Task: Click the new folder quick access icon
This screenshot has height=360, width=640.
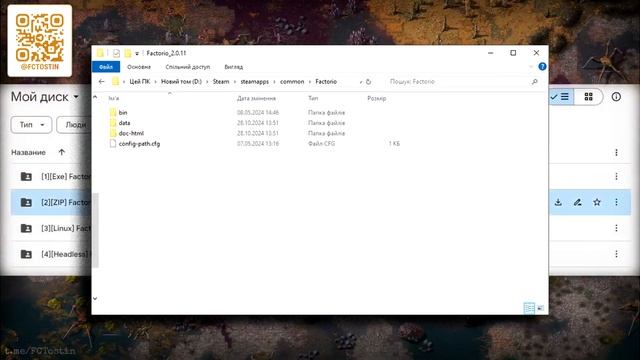Action: point(128,53)
